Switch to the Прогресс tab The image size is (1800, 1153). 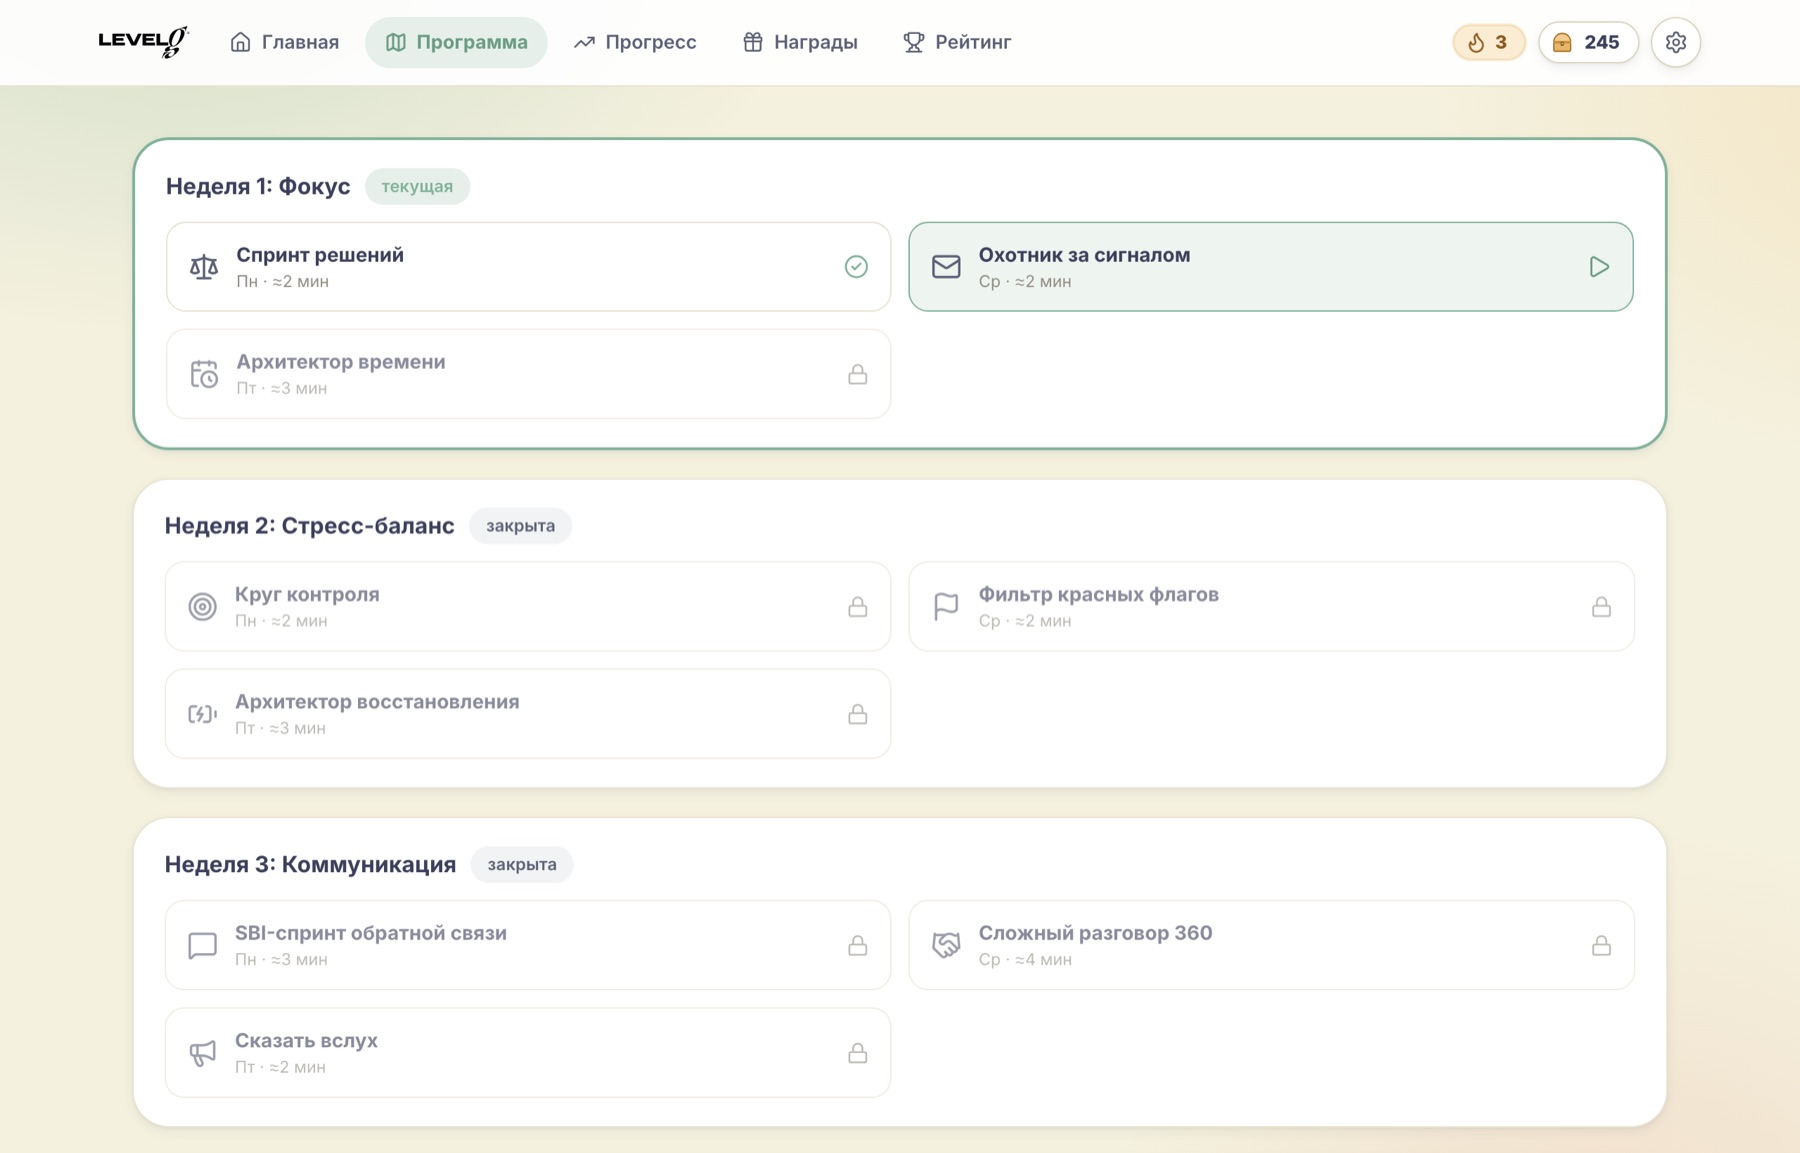point(635,42)
